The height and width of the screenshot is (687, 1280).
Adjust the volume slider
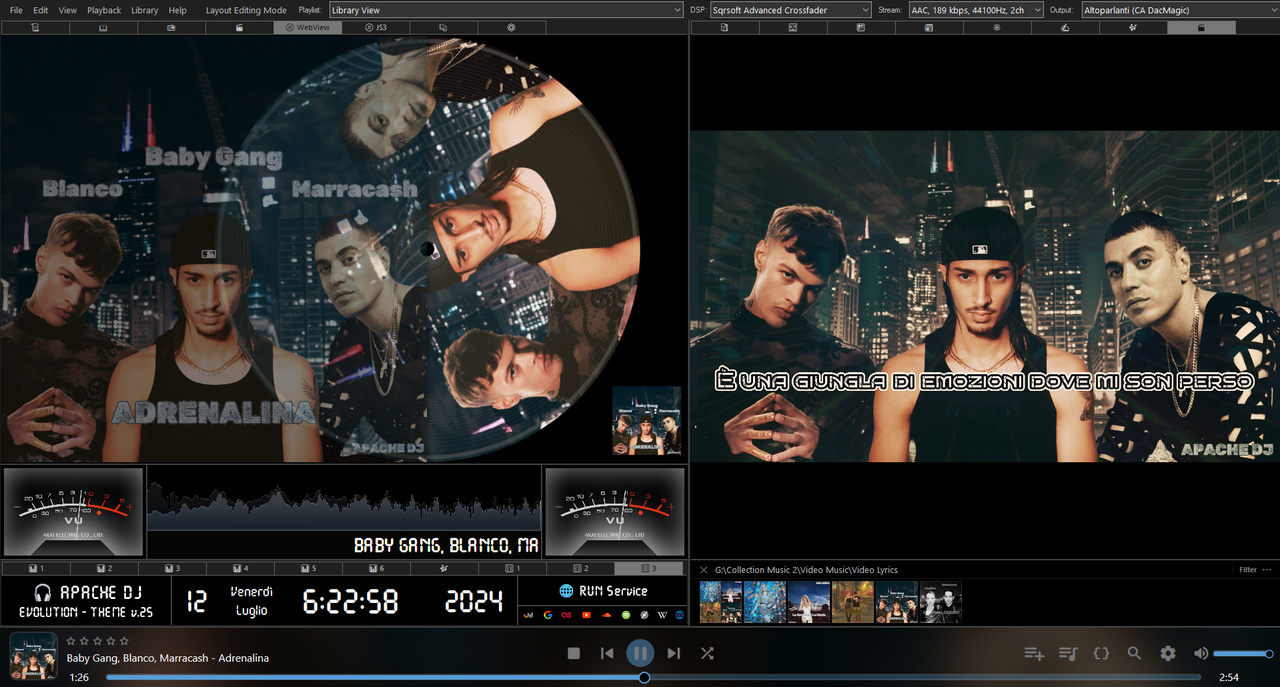[1242, 654]
